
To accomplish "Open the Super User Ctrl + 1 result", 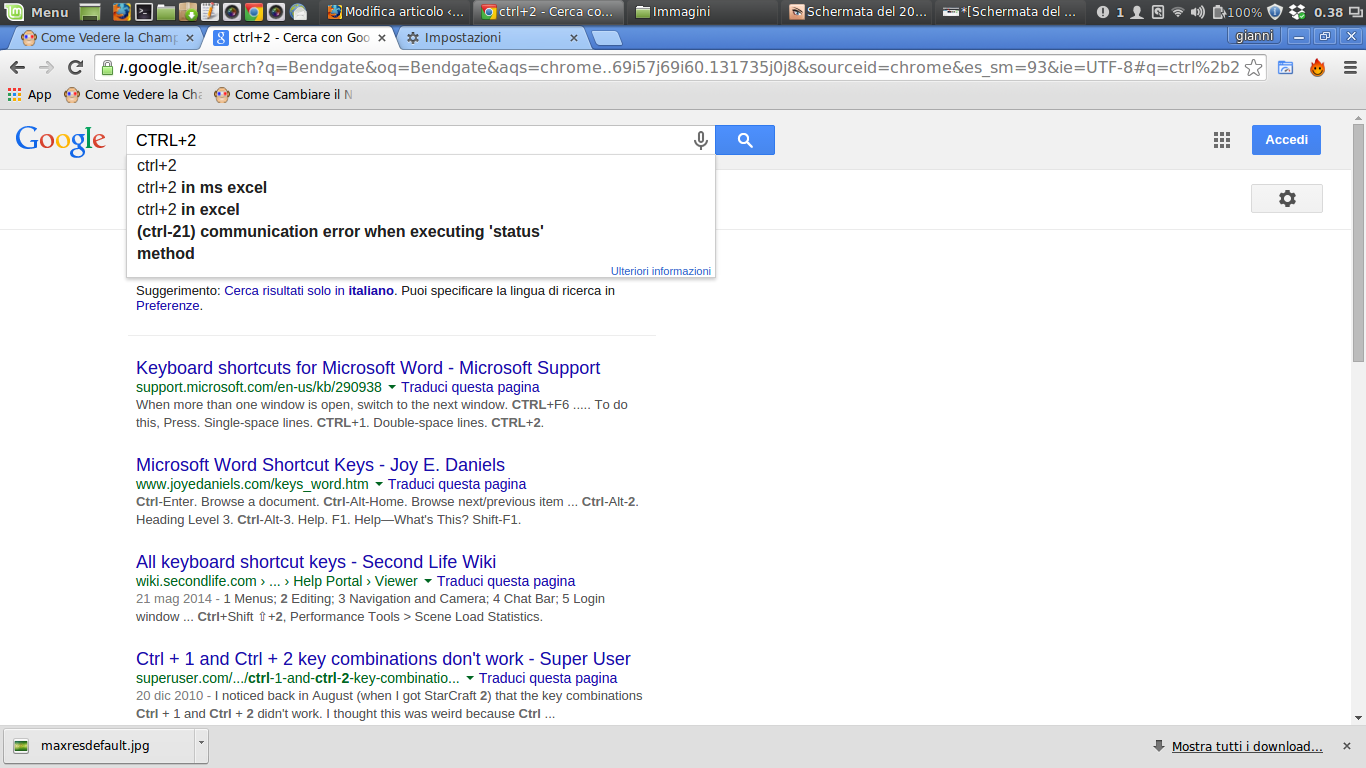I will 383,658.
